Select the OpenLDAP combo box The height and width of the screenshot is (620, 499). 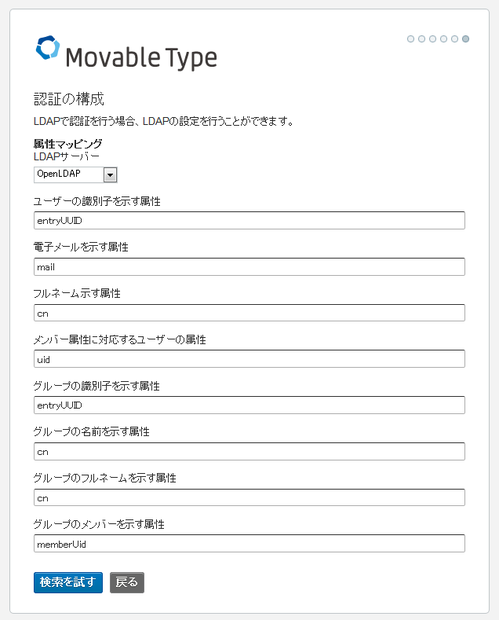(76, 174)
